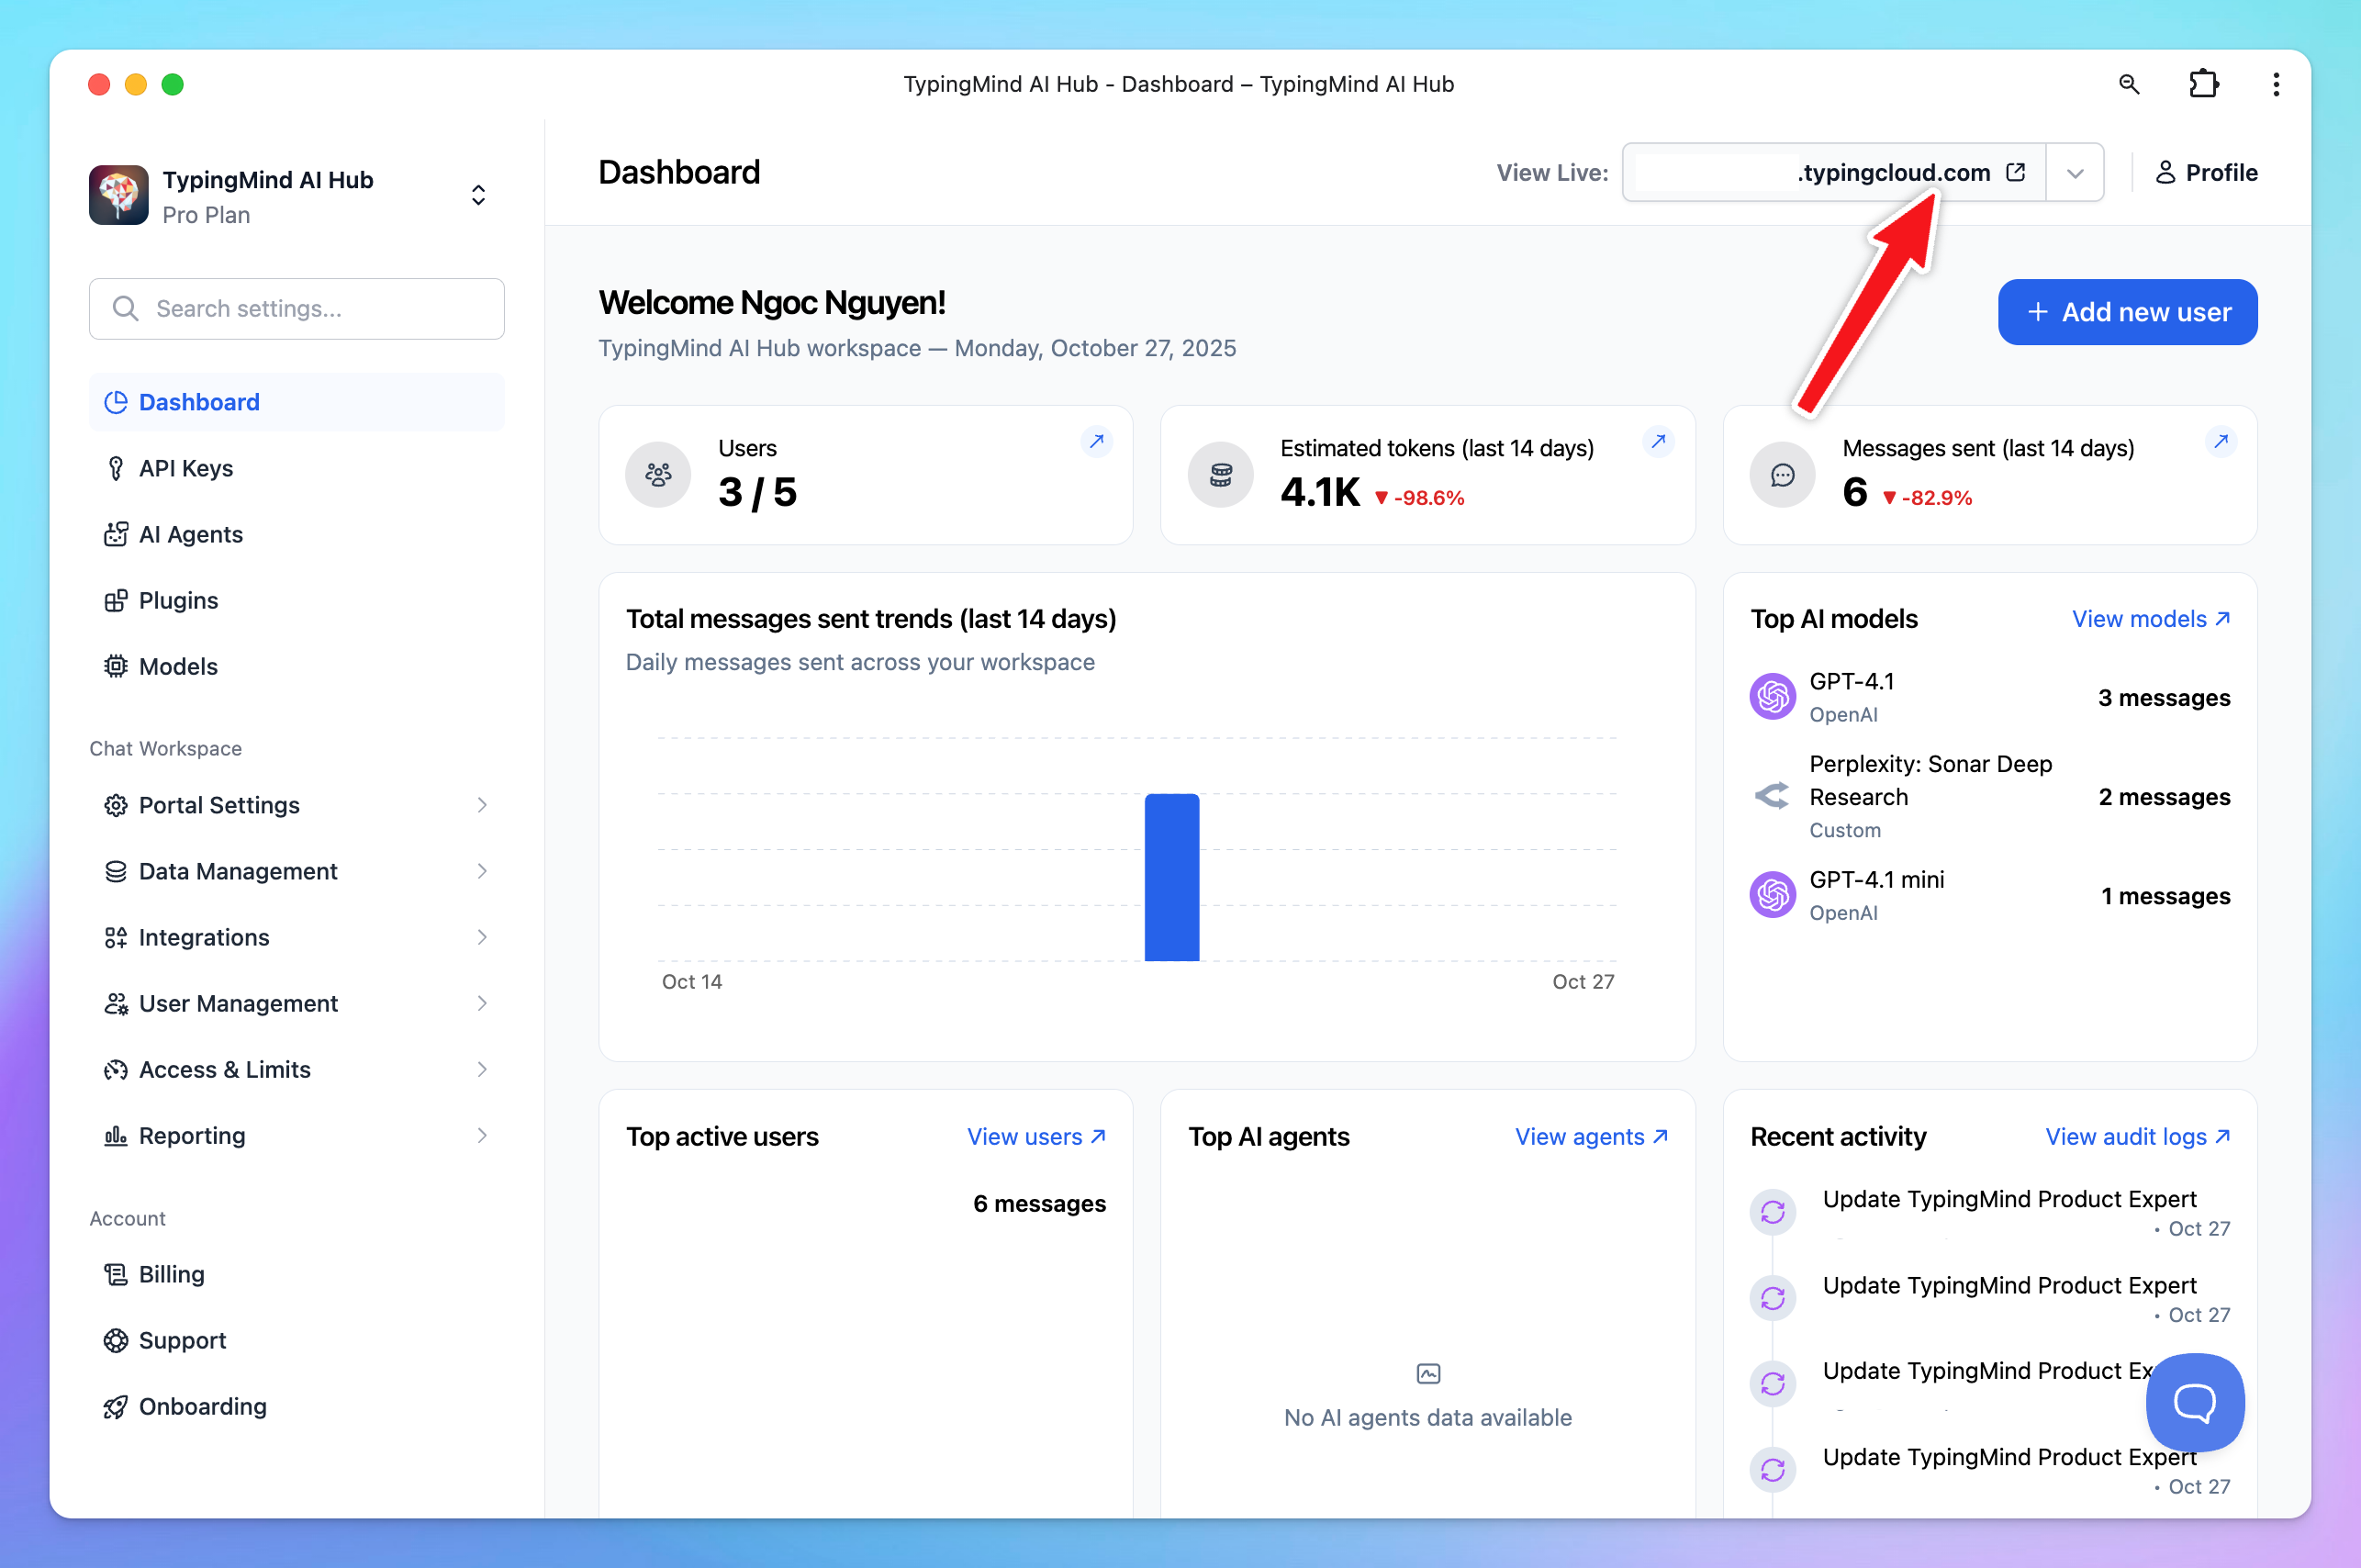Image resolution: width=2361 pixels, height=1568 pixels.
Task: Follow the View audit logs link
Action: (x=2137, y=1136)
